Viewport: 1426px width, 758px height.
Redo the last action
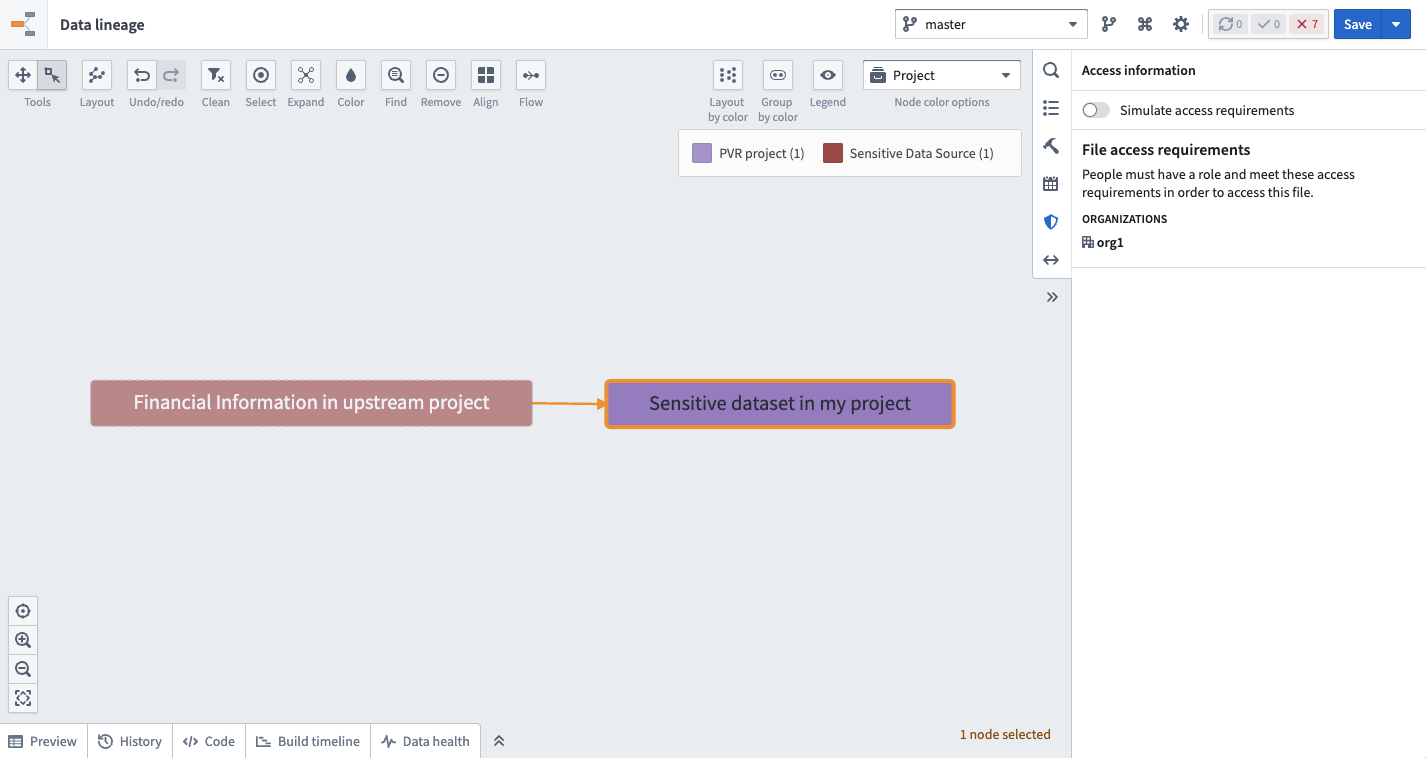171,75
